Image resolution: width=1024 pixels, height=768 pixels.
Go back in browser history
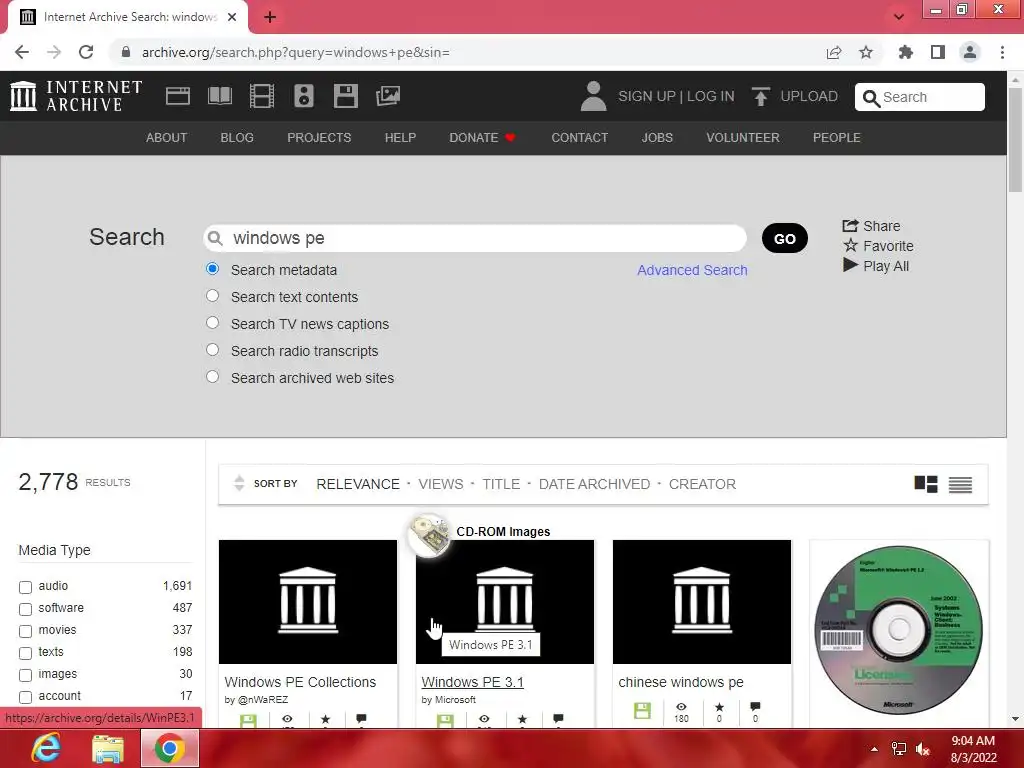(22, 52)
